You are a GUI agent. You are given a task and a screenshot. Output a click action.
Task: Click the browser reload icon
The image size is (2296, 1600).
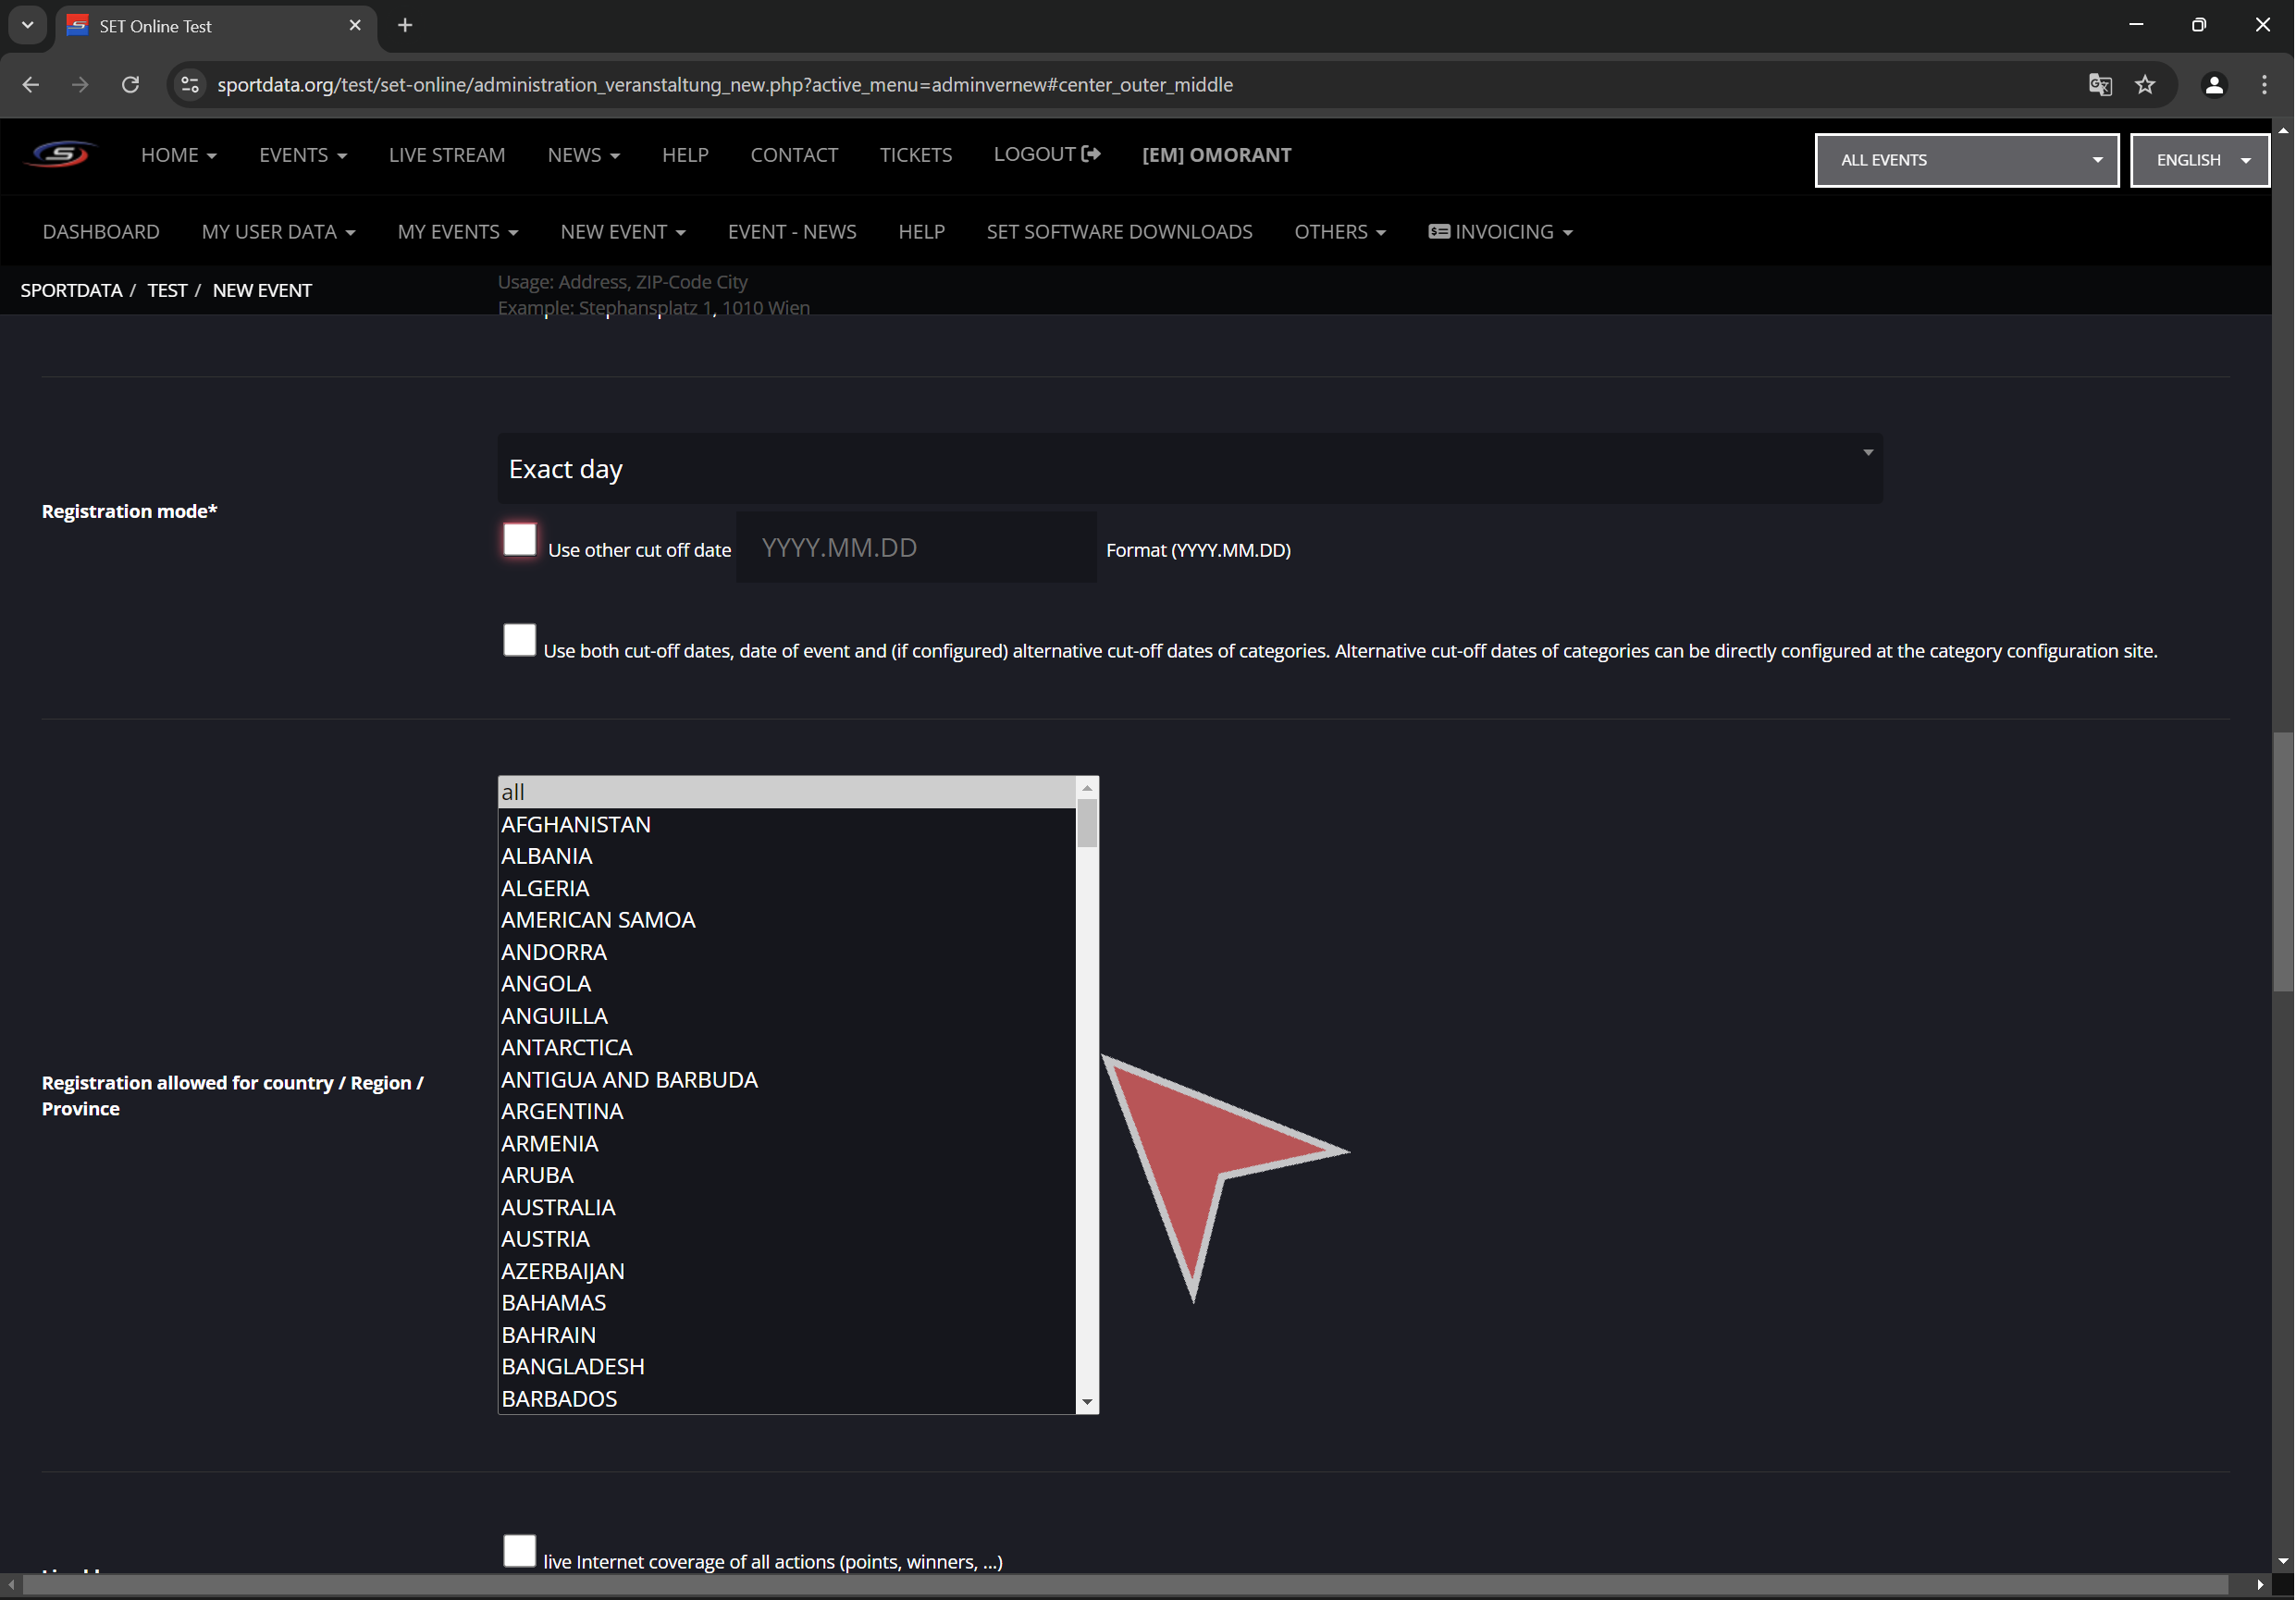tap(130, 85)
